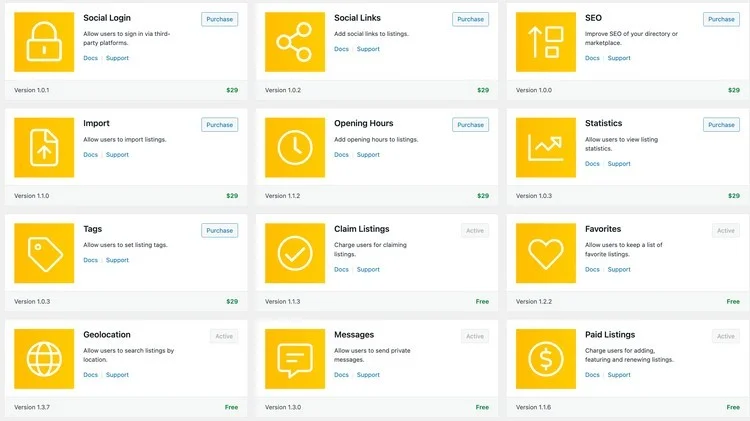View Docs for Geolocation extension
Screen dimensions: 750x421
tap(90, 375)
